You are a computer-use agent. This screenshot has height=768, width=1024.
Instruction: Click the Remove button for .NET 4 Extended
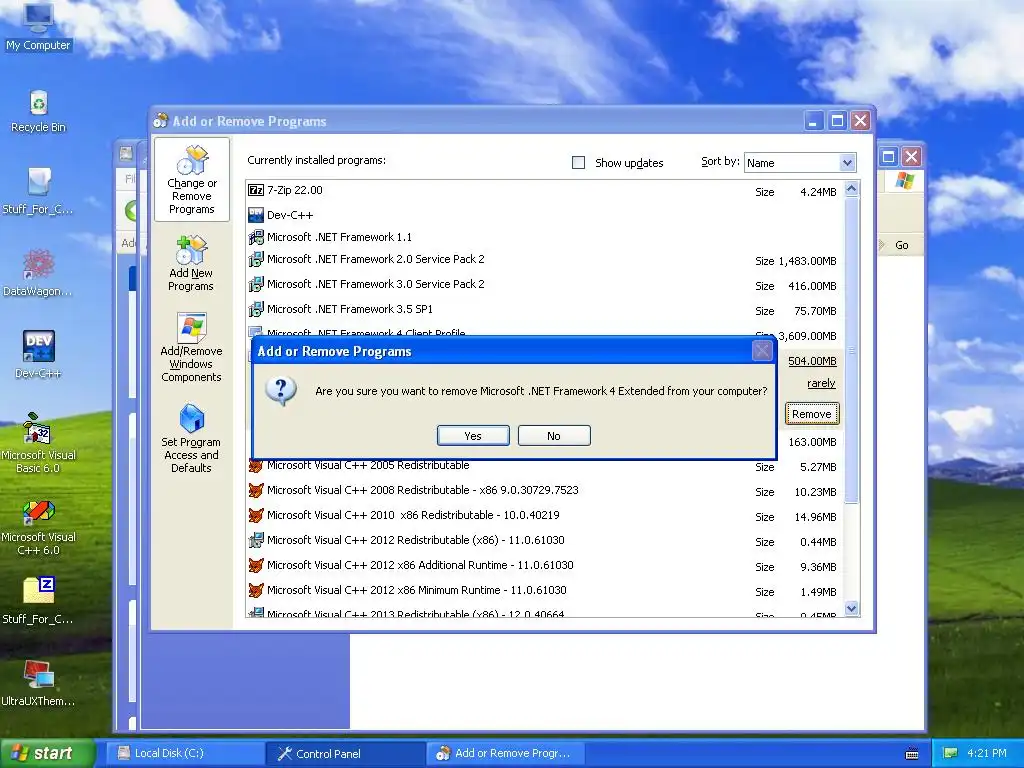(812, 414)
